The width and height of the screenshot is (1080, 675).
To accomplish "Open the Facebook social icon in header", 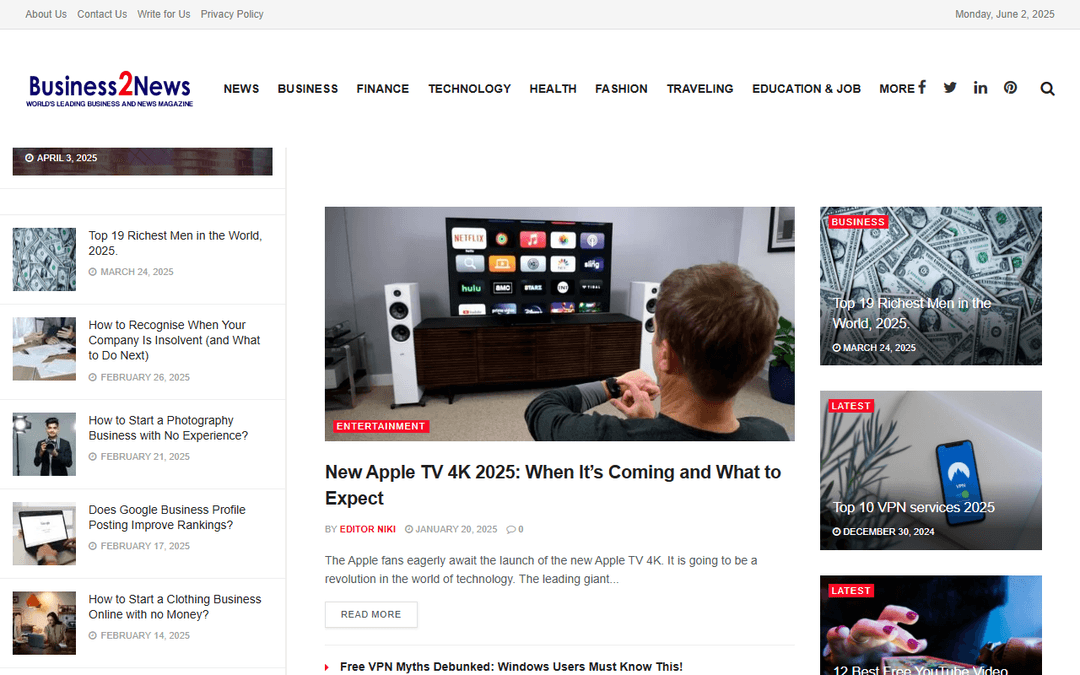I will coord(922,87).
